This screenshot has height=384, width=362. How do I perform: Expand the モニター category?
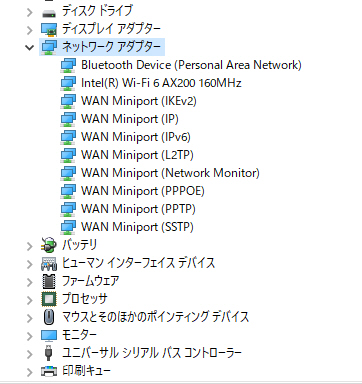point(30,336)
